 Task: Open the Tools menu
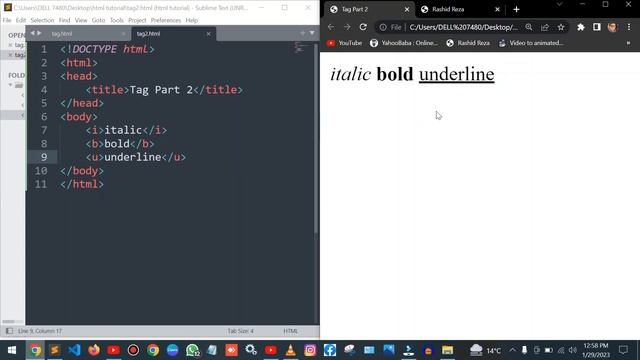point(117,20)
